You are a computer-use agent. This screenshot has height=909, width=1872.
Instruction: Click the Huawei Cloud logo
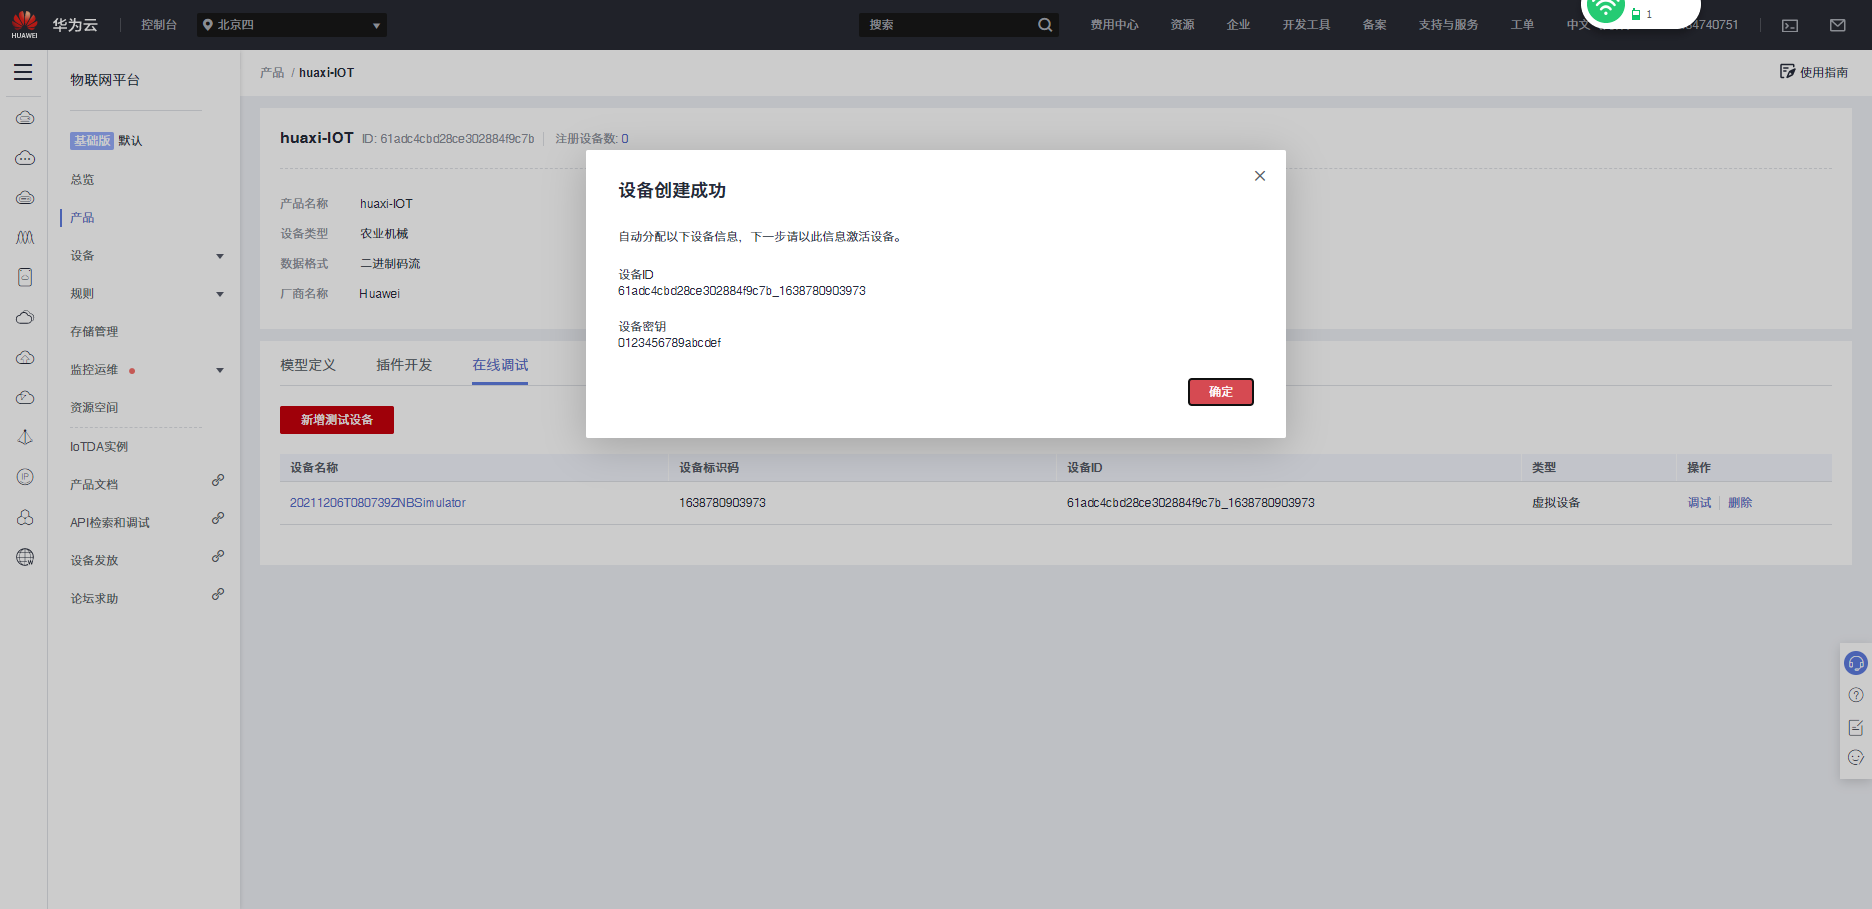[x=25, y=24]
